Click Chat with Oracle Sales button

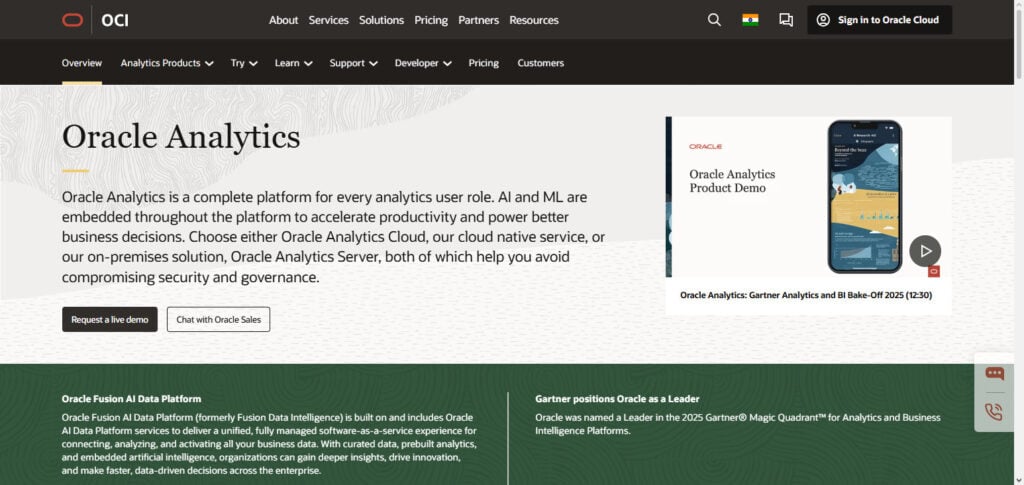tap(218, 319)
